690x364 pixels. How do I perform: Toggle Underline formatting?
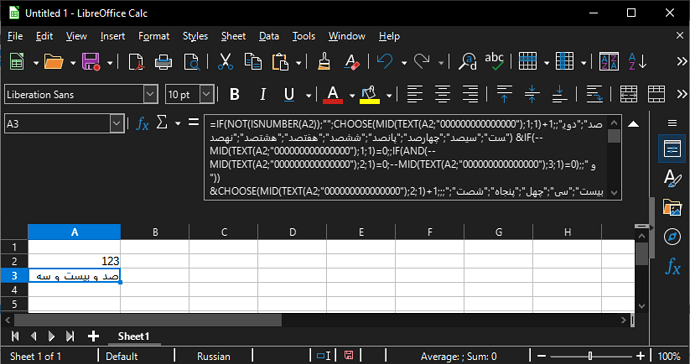point(289,94)
